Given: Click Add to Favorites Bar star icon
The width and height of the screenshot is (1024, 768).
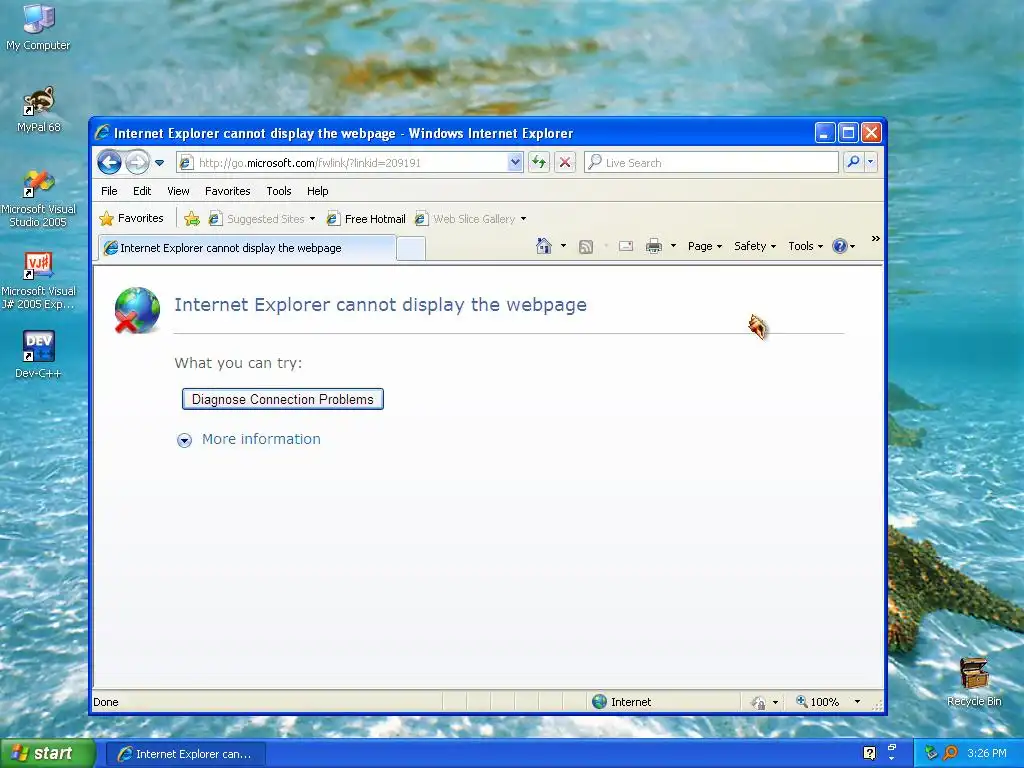Looking at the screenshot, I should click(192, 219).
